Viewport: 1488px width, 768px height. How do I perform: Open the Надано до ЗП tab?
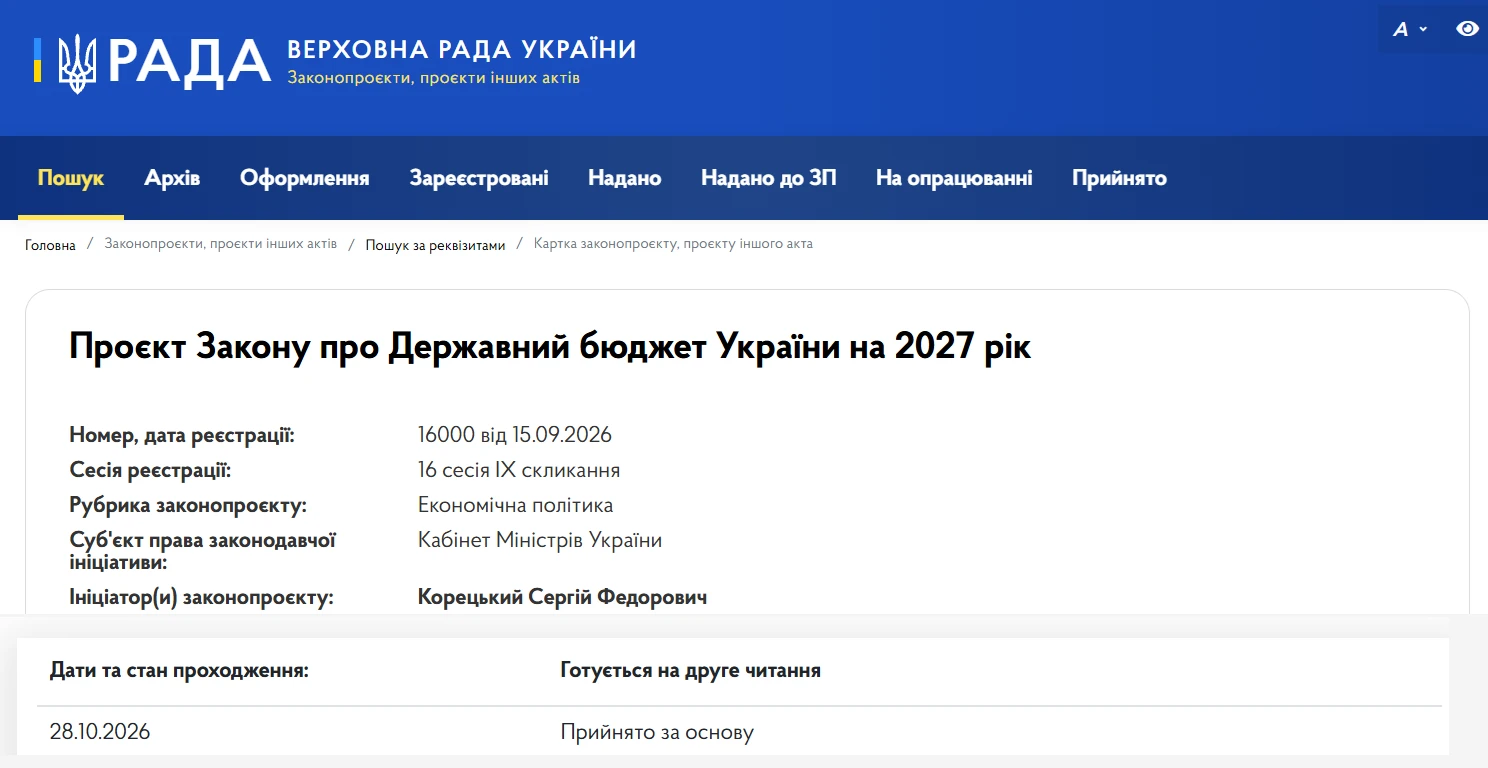click(769, 178)
